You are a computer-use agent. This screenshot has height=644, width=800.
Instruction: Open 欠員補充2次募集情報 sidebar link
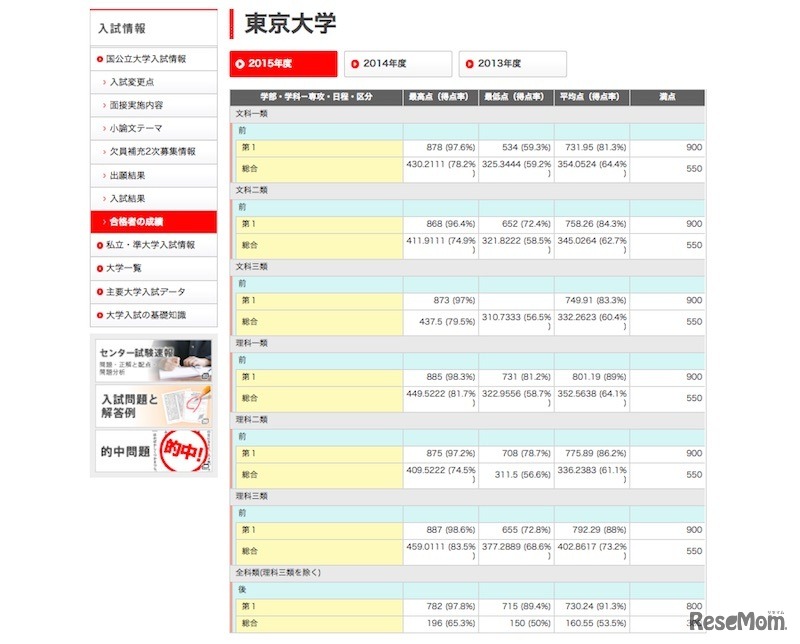[x=154, y=152]
